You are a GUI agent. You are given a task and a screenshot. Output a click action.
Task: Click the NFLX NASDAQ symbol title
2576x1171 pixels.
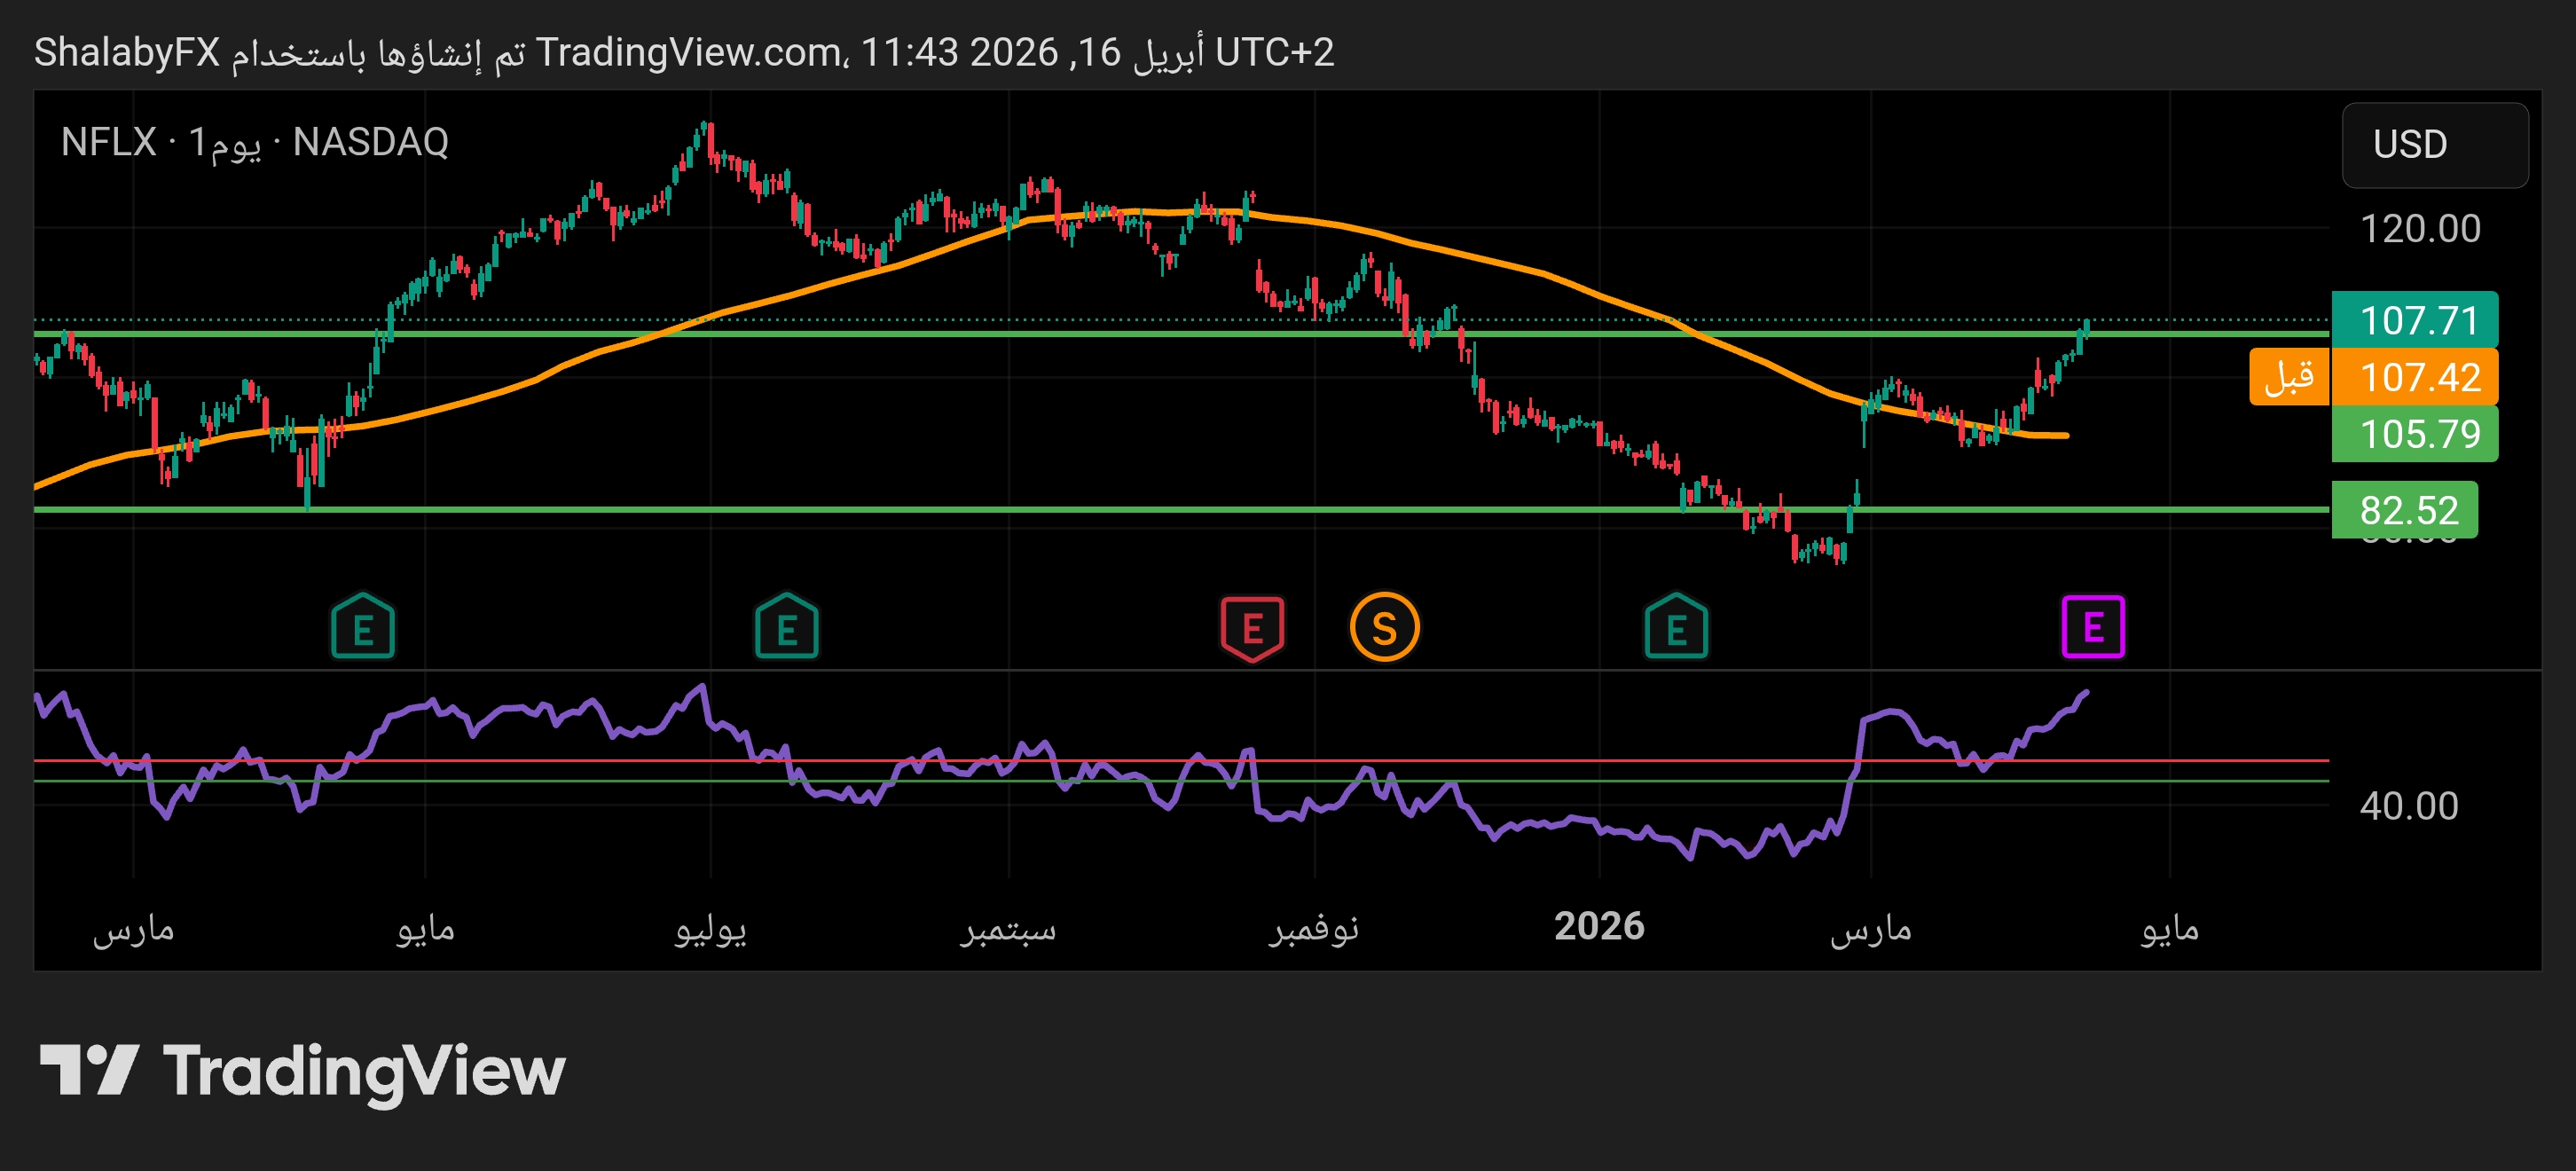click(x=255, y=142)
